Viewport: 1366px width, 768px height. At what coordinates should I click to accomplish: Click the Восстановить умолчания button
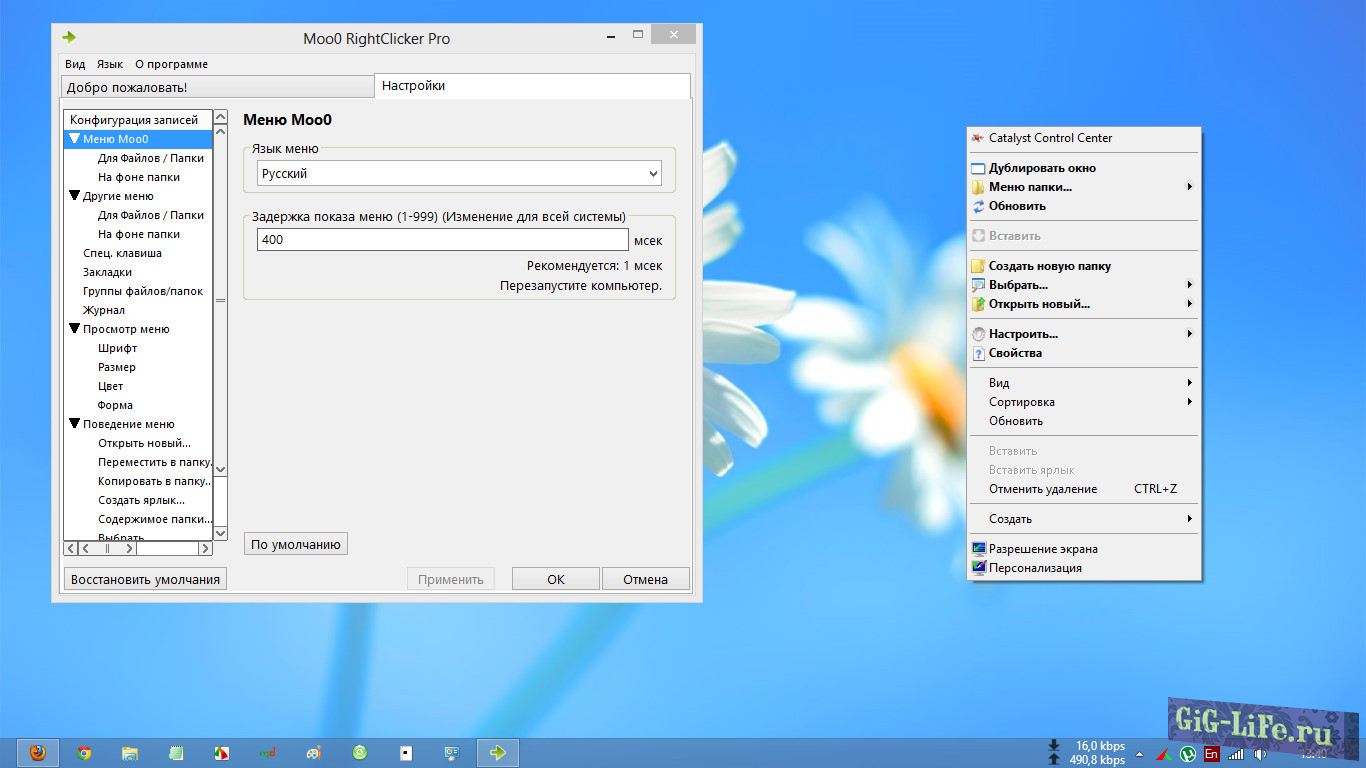145,579
